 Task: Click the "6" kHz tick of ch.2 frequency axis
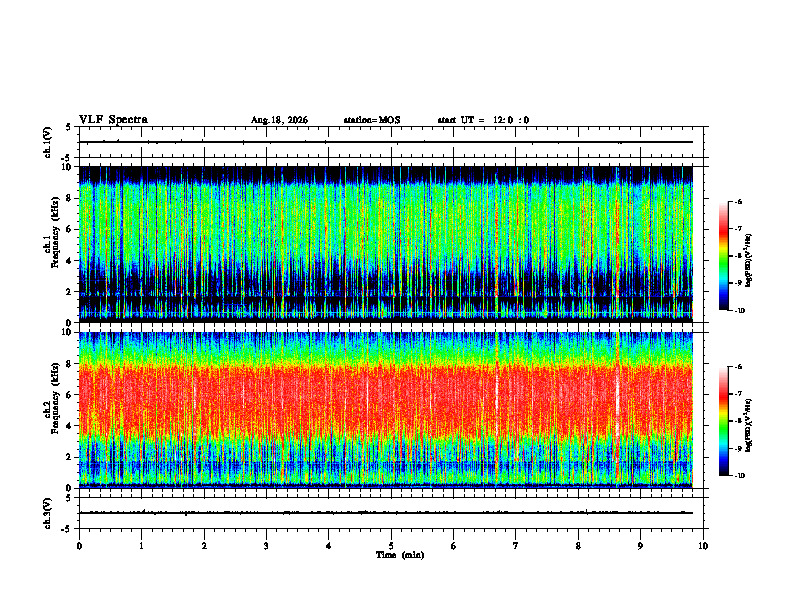(x=69, y=395)
